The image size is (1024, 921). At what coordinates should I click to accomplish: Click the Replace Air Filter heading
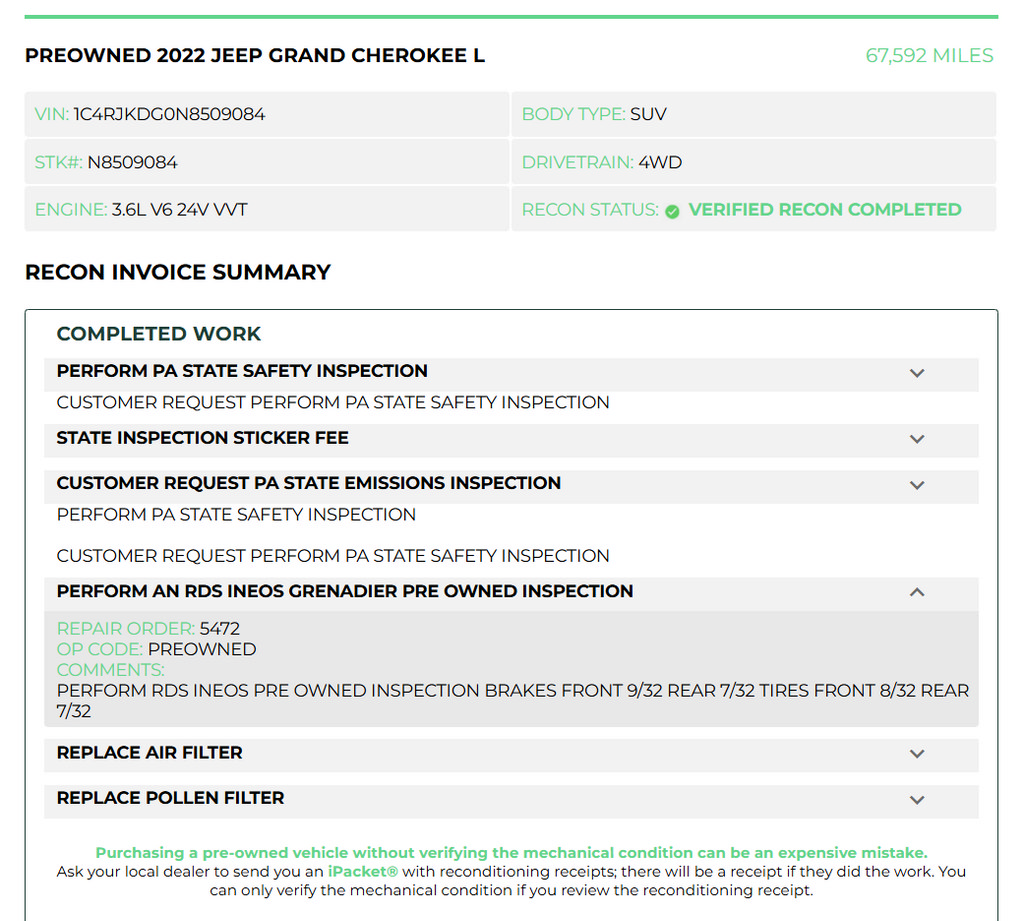[150, 752]
